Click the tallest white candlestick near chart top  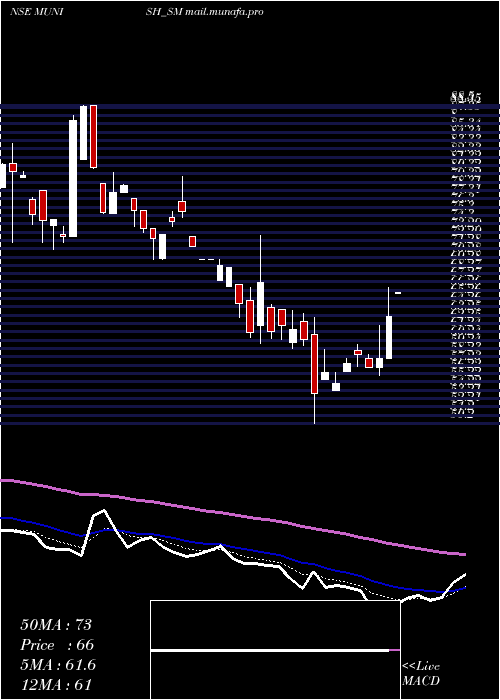[x=73, y=178]
